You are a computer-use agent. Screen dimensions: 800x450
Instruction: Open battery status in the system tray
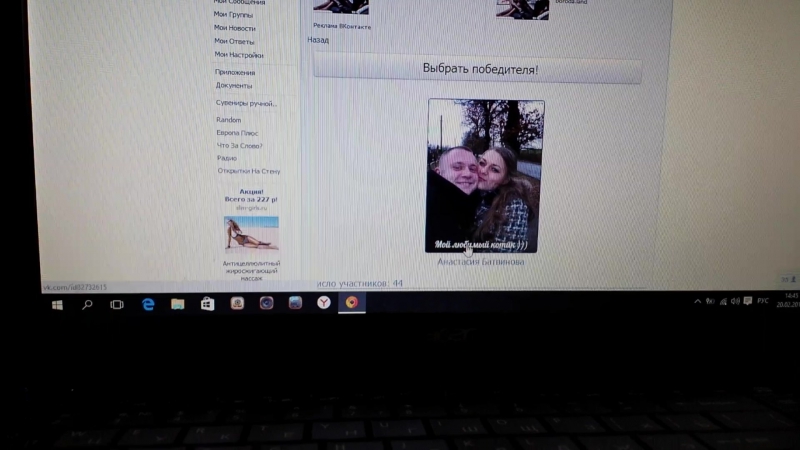[x=710, y=302]
